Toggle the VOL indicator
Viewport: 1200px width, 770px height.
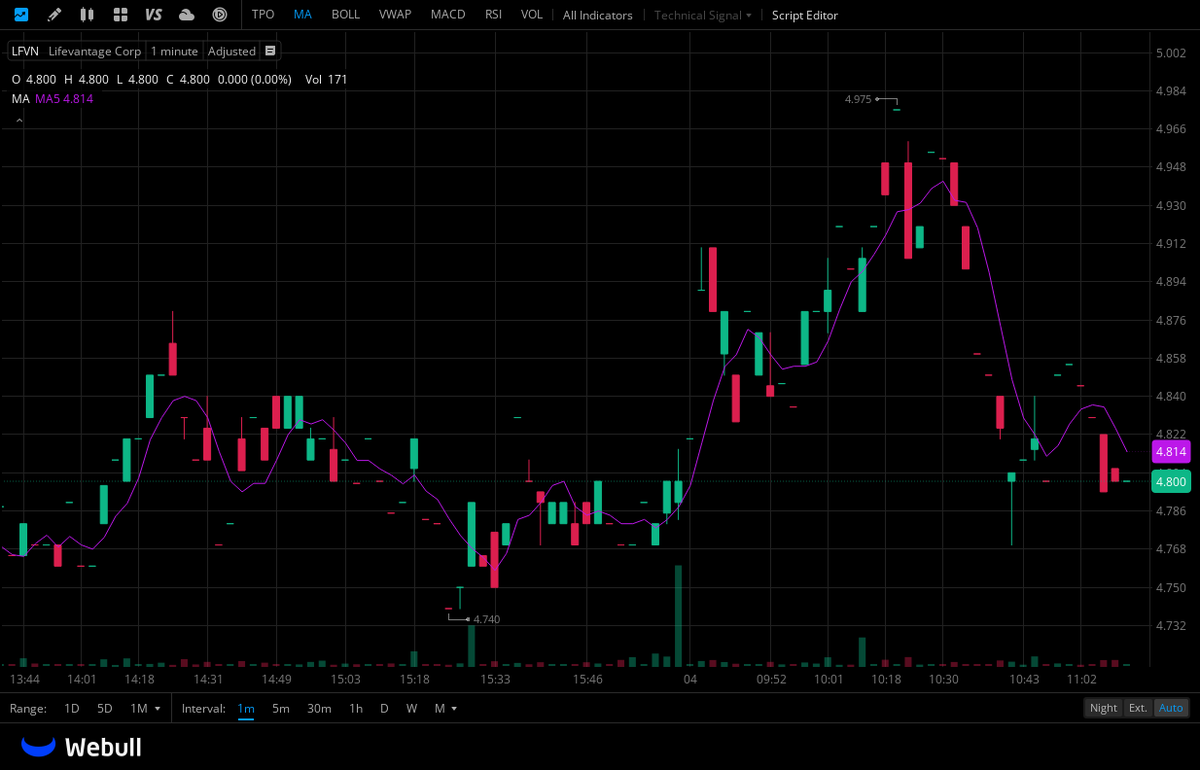pos(532,15)
